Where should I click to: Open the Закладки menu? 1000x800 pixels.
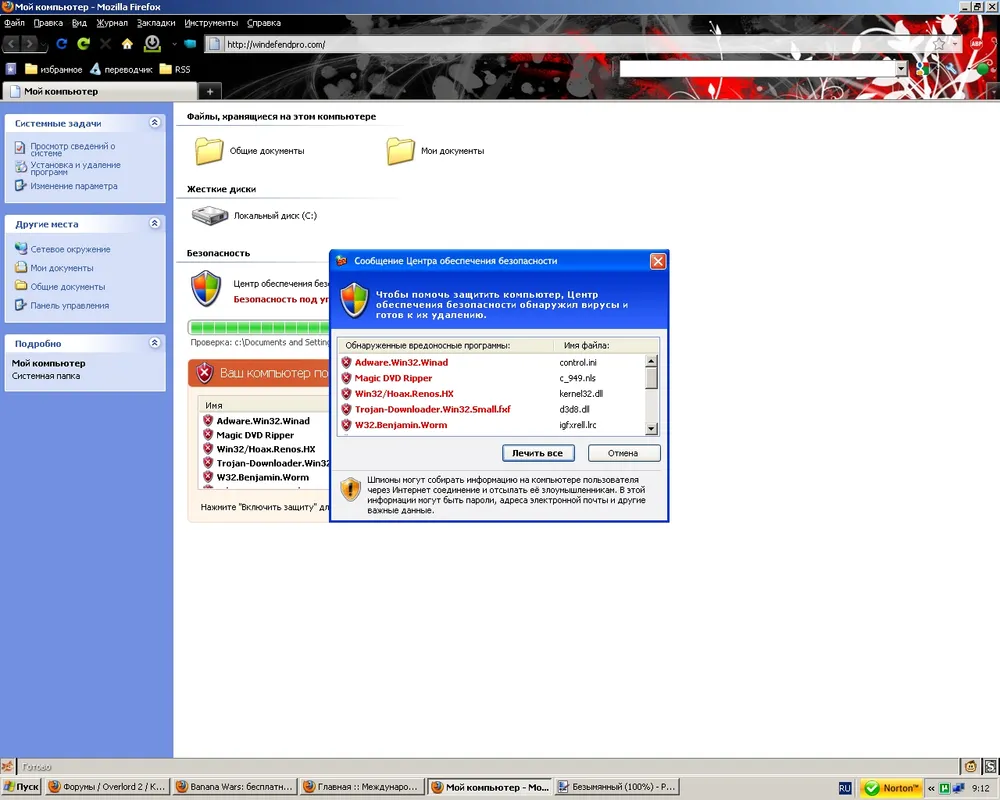pos(155,22)
